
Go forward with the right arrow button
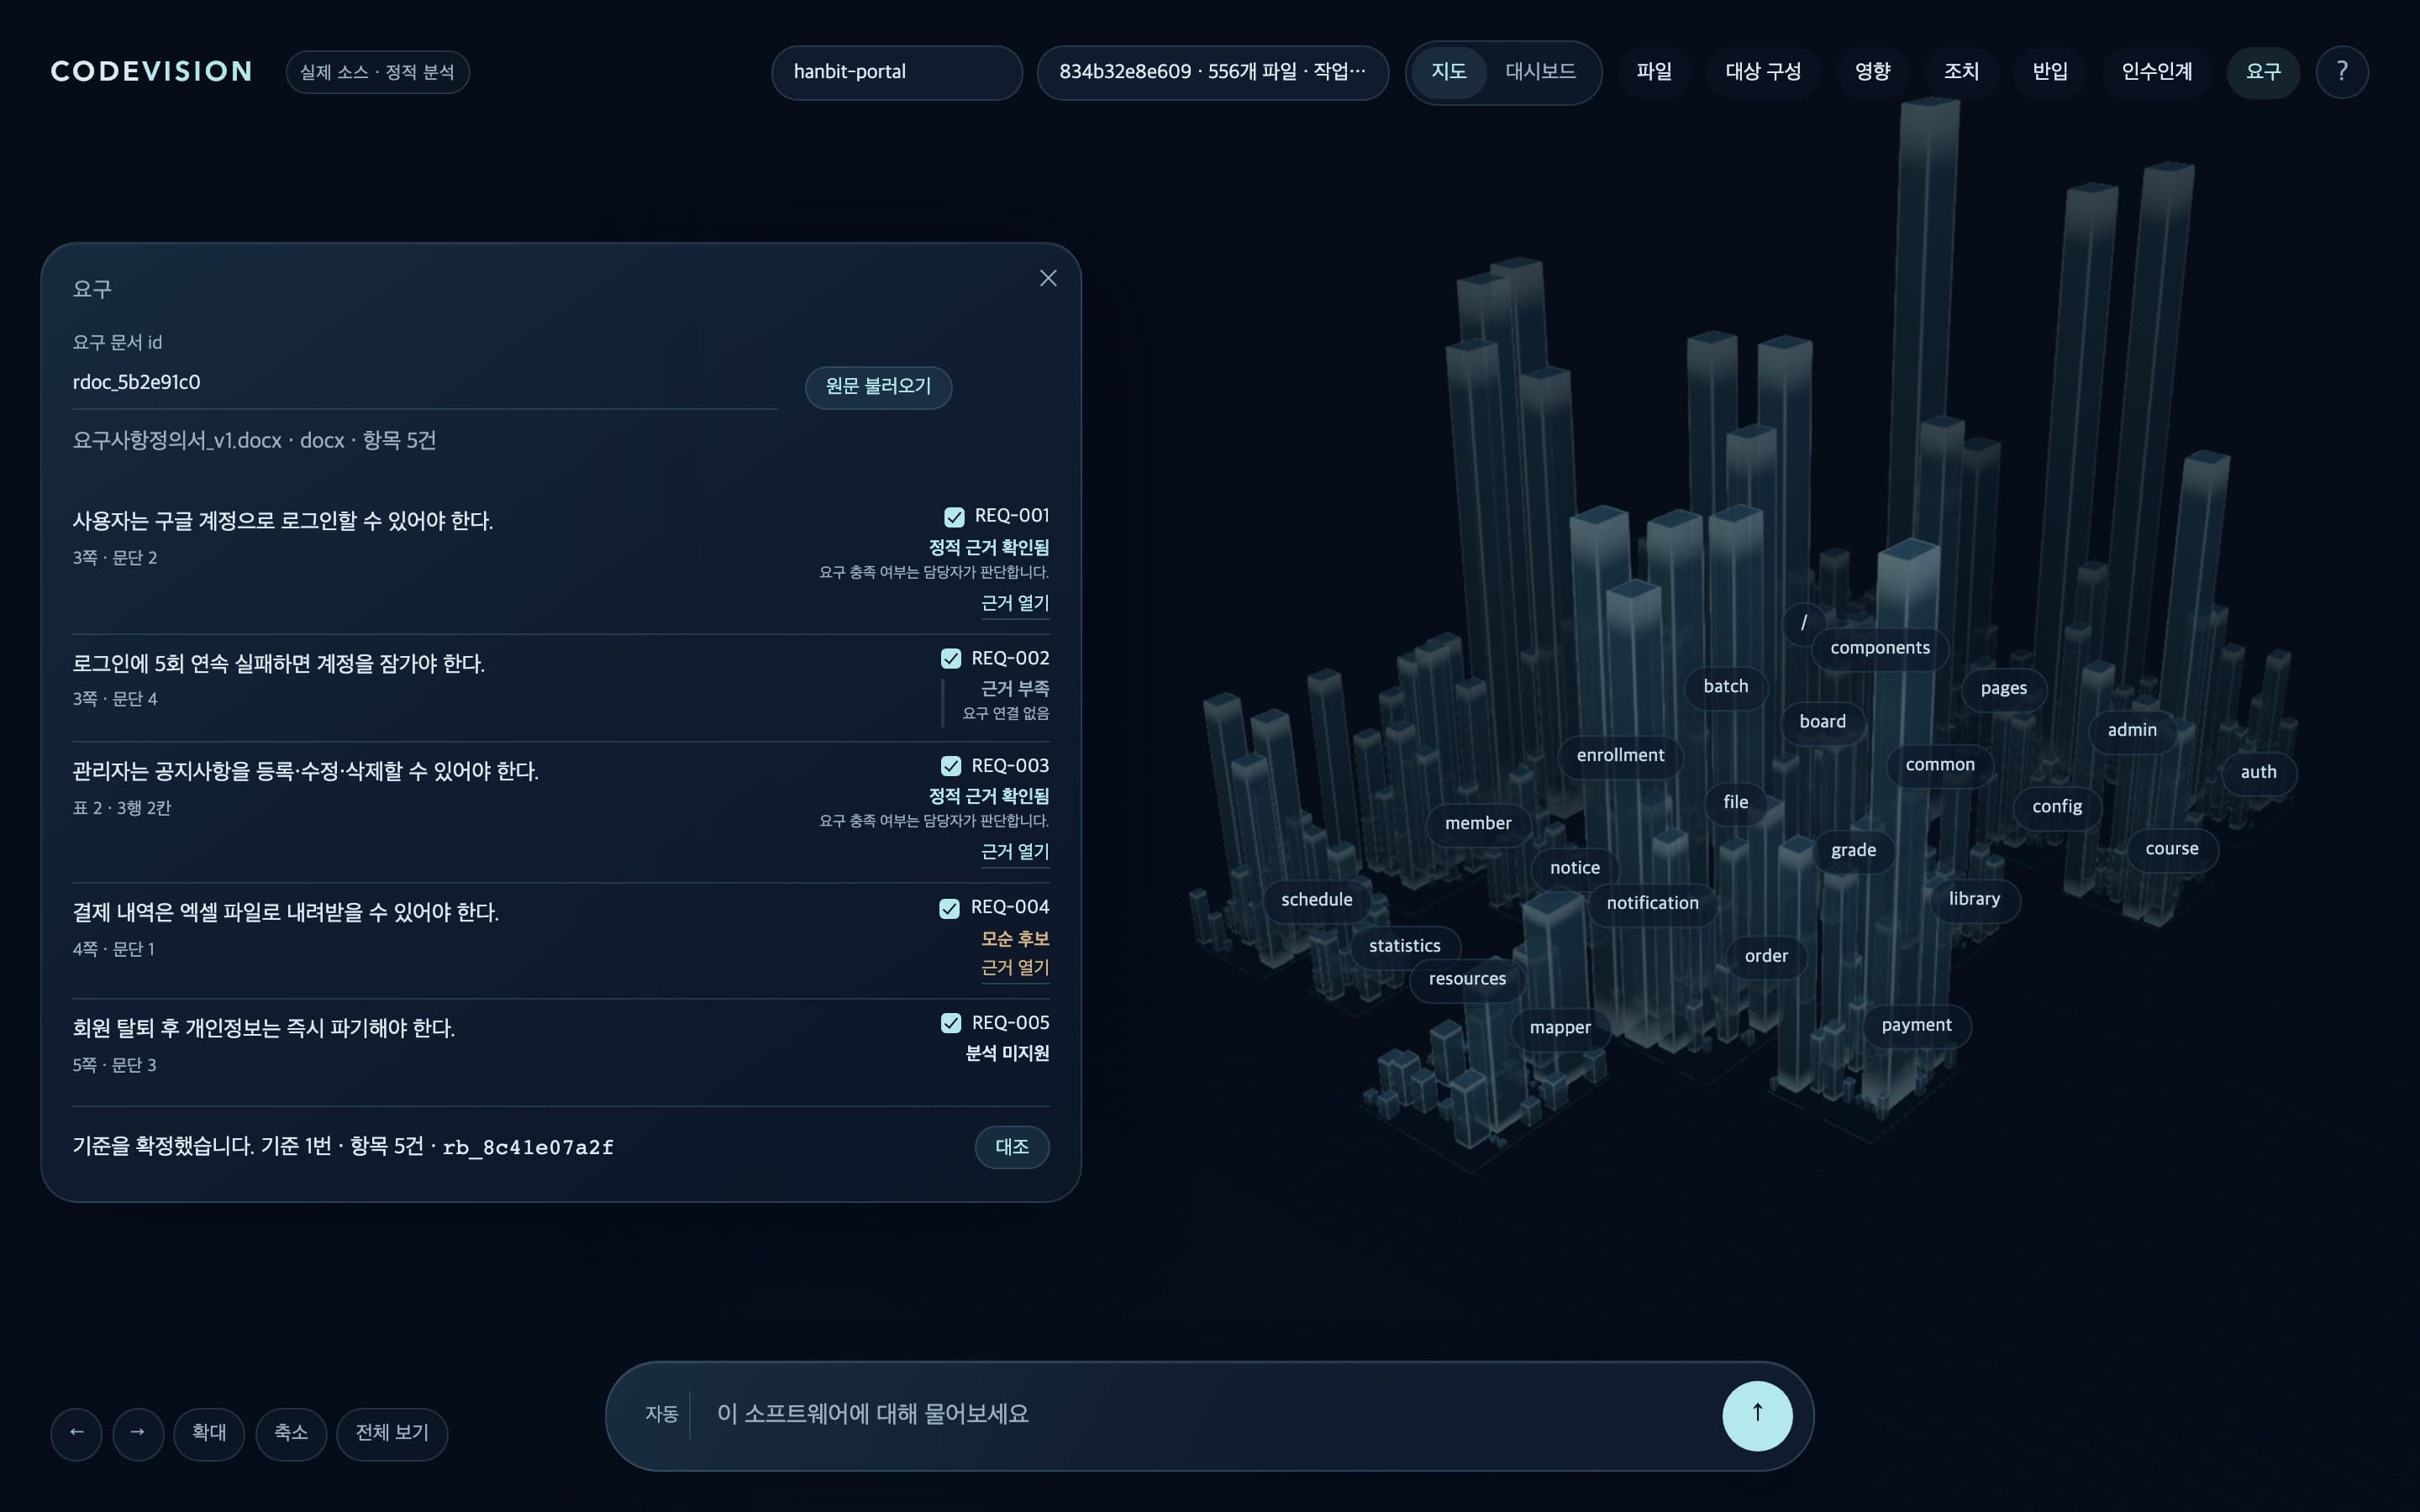click(138, 1433)
